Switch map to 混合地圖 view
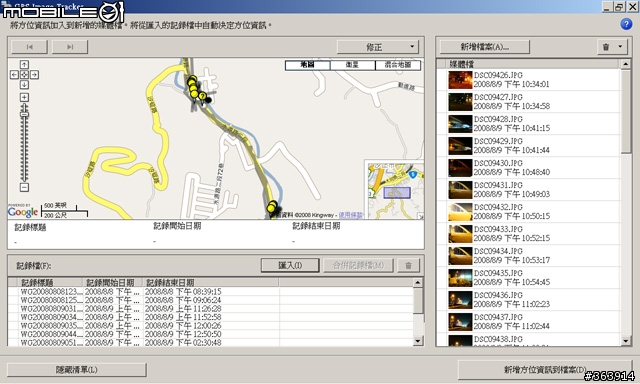Image resolution: width=640 pixels, height=384 pixels. tap(398, 65)
